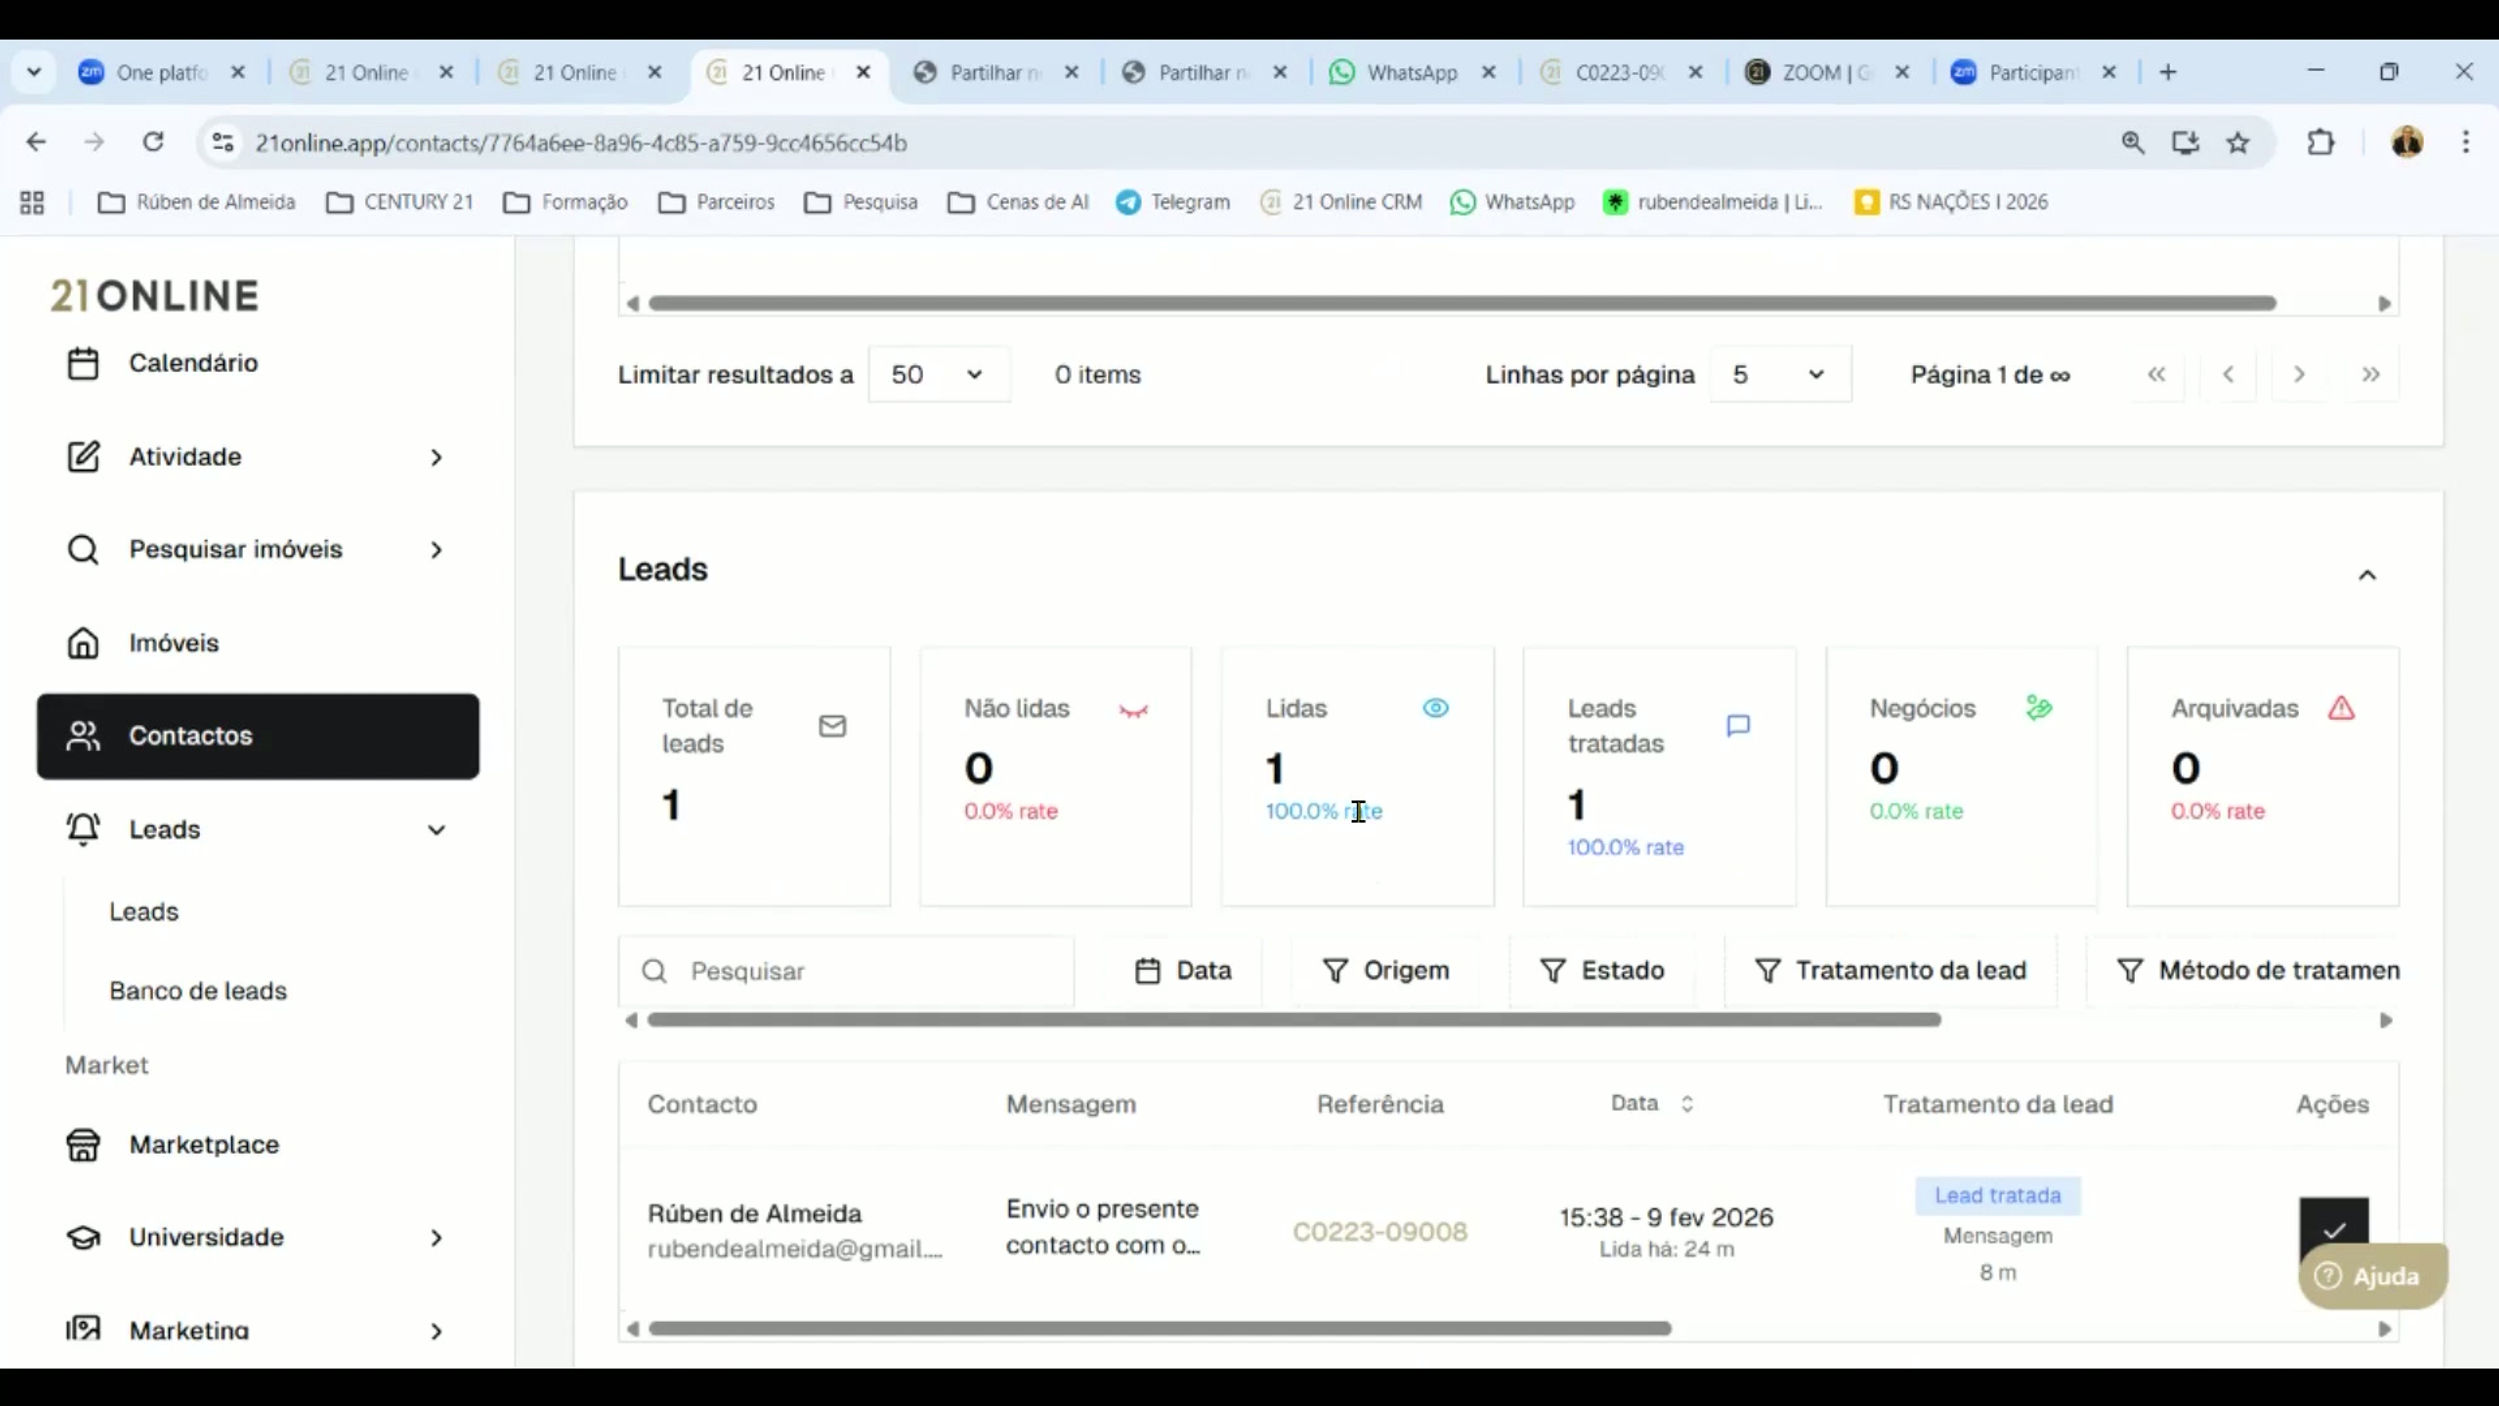Click the Negócios handshake icon

click(2038, 708)
